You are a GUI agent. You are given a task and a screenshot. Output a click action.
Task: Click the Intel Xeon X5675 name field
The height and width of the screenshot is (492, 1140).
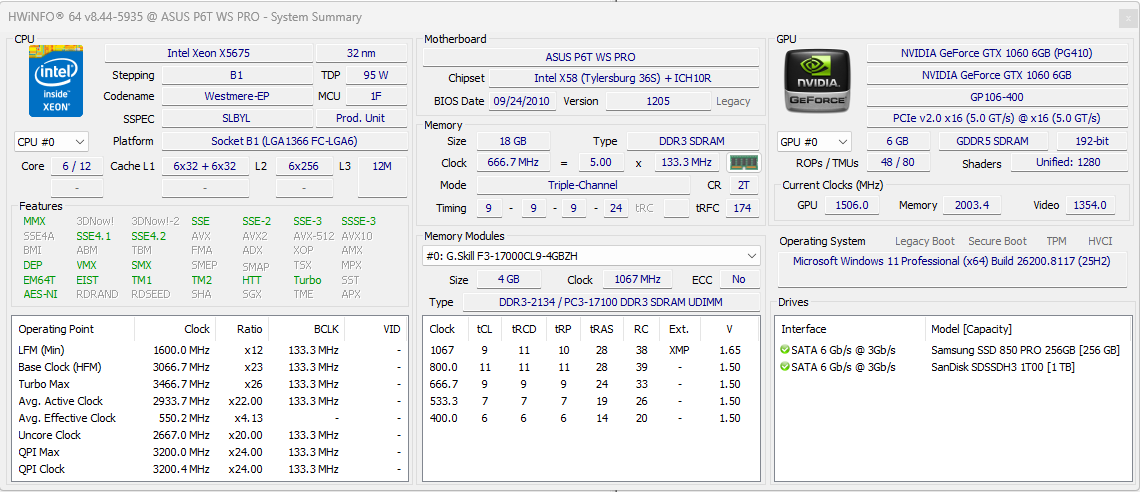point(209,53)
